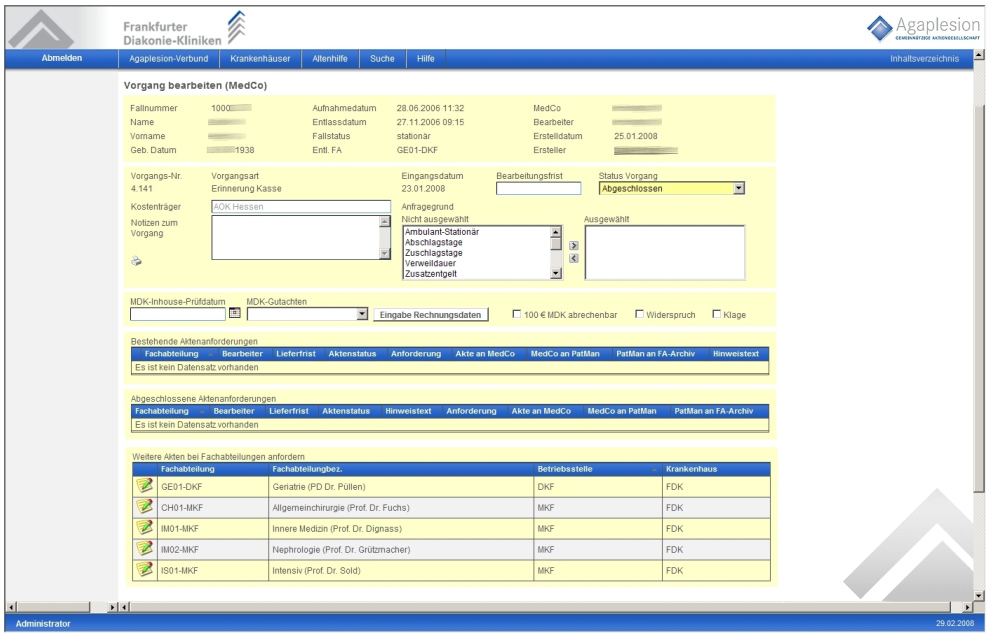
Task: Sort Abgeschlossene Aktenanforderungen by Bearbeiter column
Action: point(234,411)
